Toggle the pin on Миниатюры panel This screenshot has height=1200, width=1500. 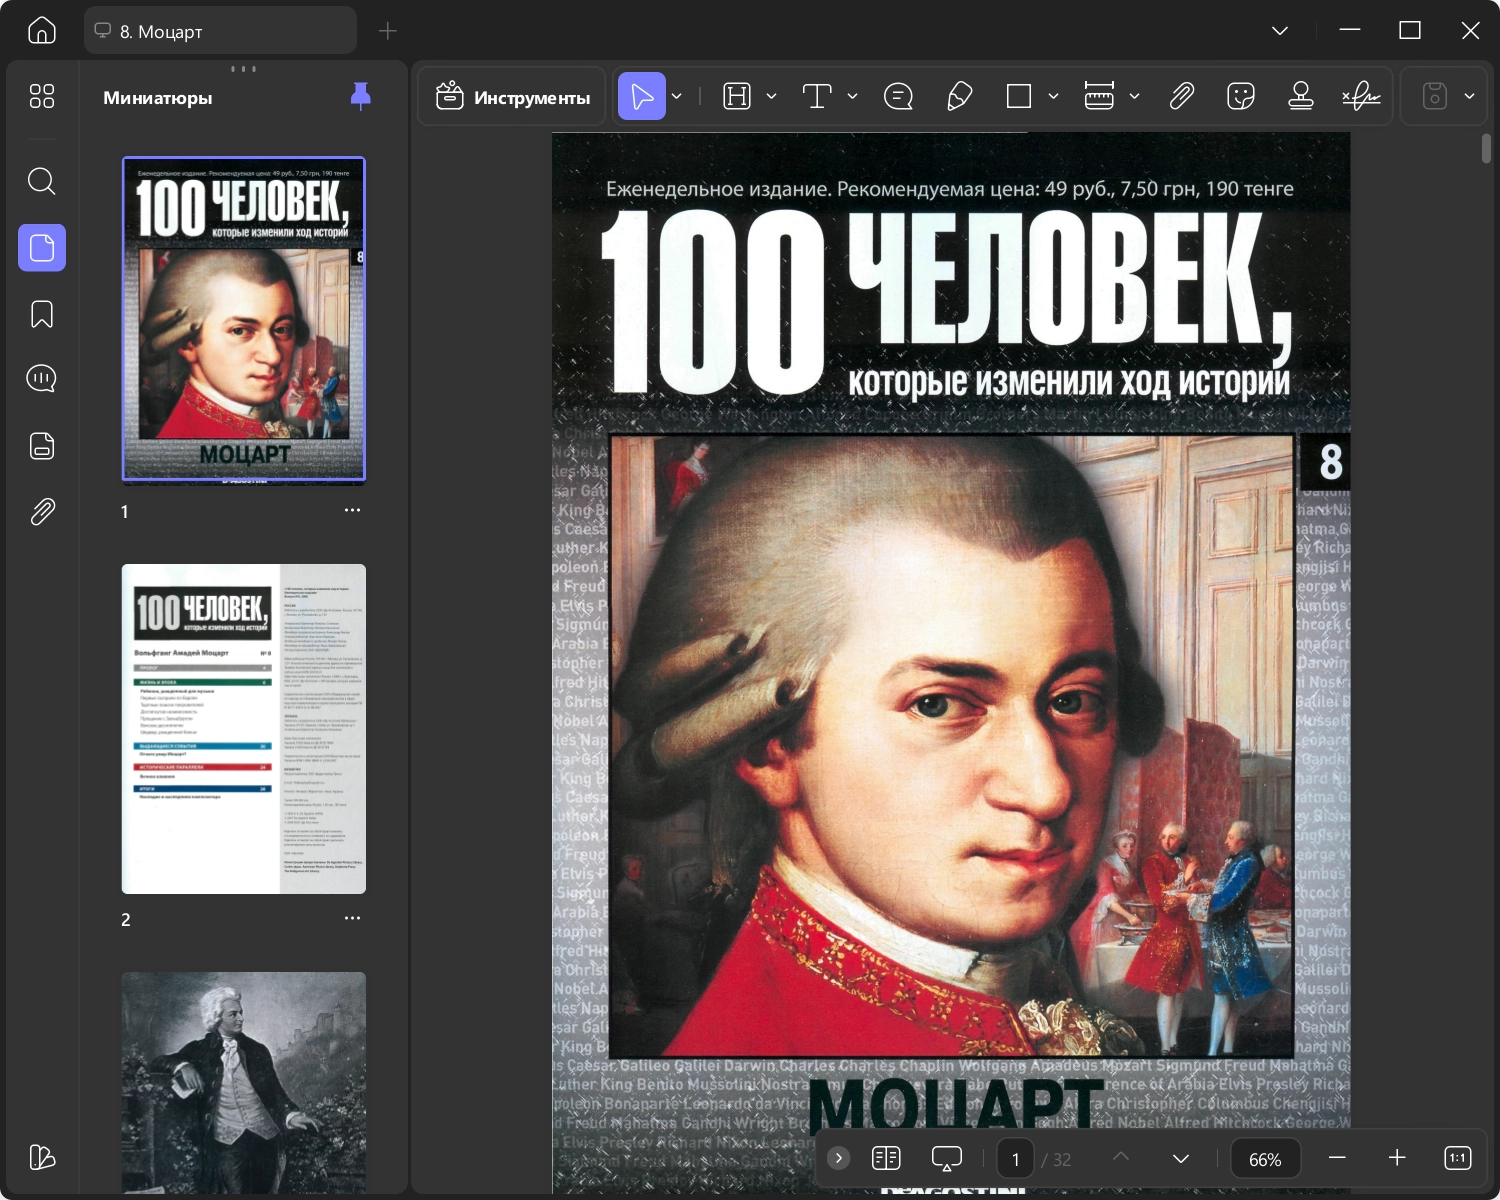pos(360,96)
